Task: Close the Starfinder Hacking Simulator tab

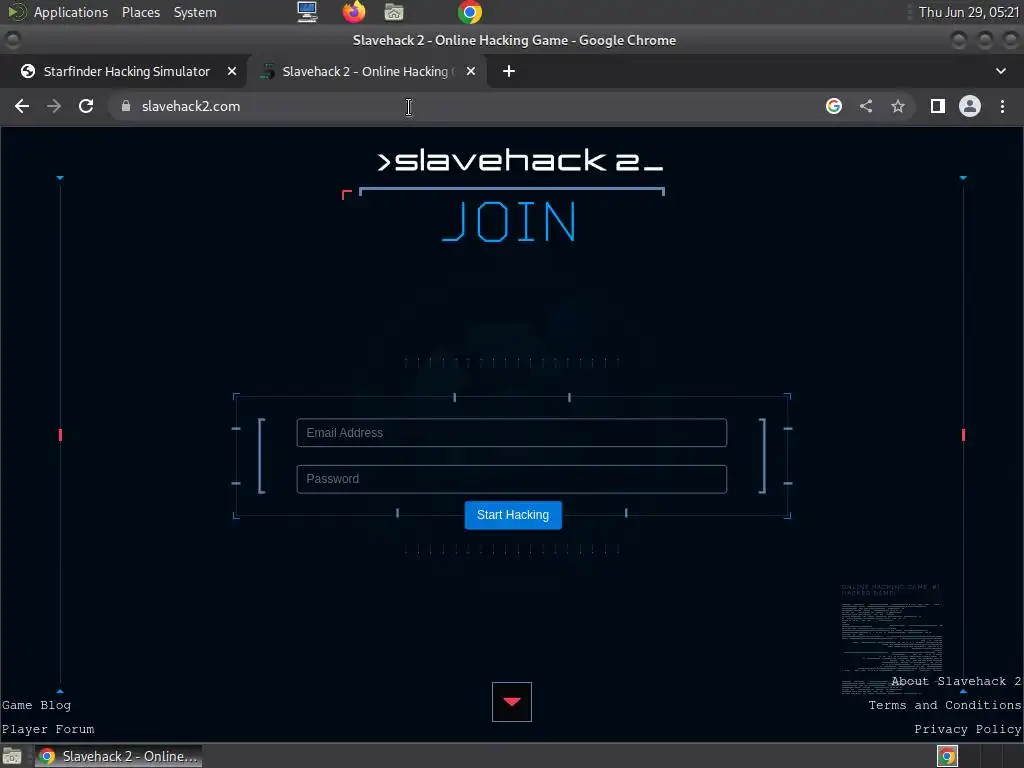Action: click(x=232, y=71)
